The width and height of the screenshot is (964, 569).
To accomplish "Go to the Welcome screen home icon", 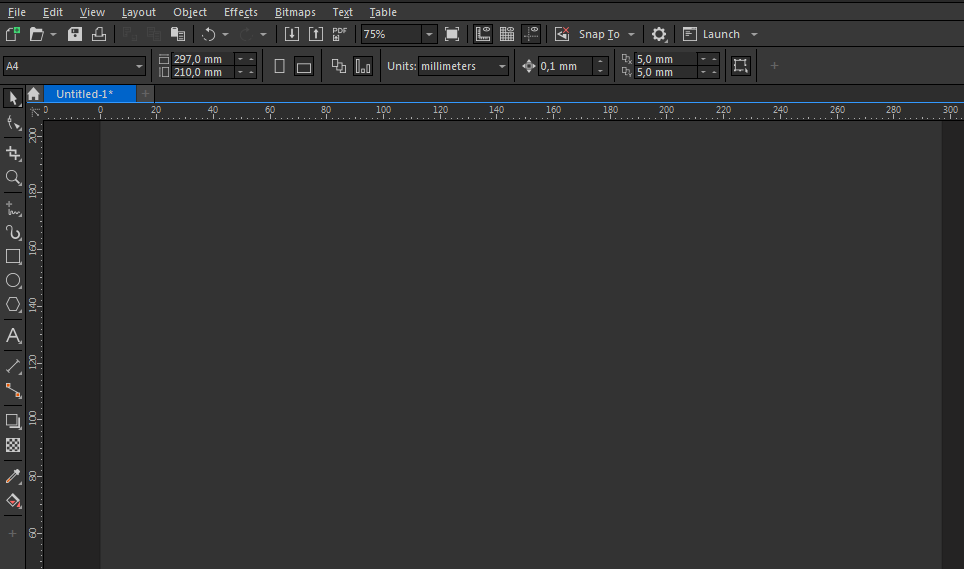I will (33, 93).
